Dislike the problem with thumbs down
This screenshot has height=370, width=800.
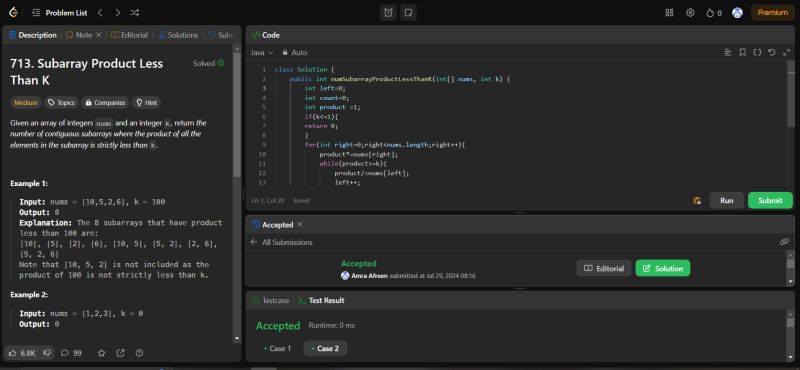pos(47,353)
